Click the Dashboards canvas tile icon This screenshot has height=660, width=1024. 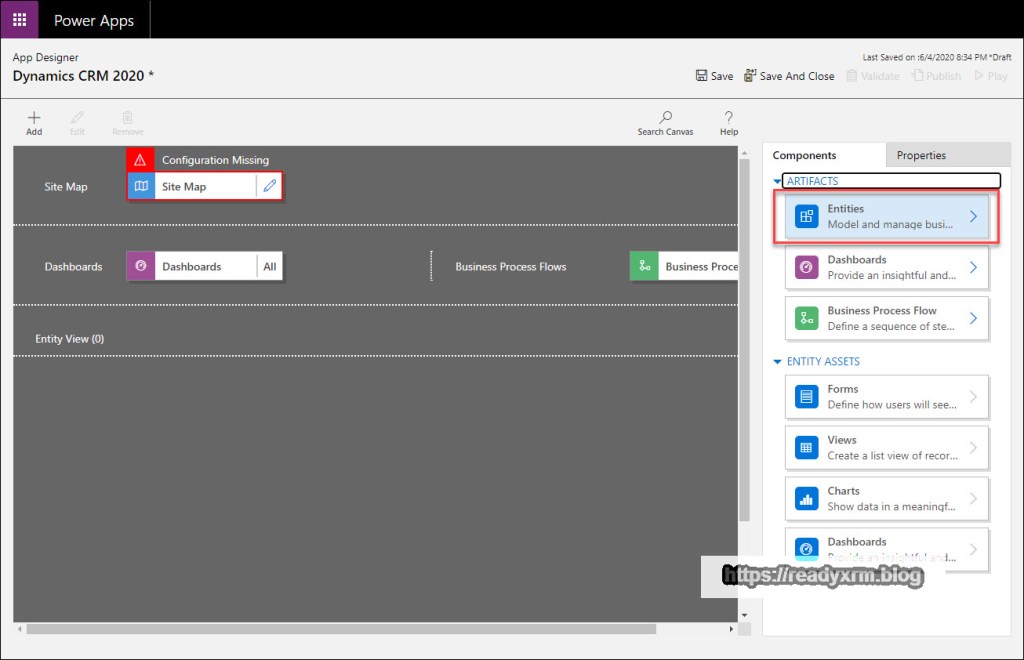tap(141, 267)
